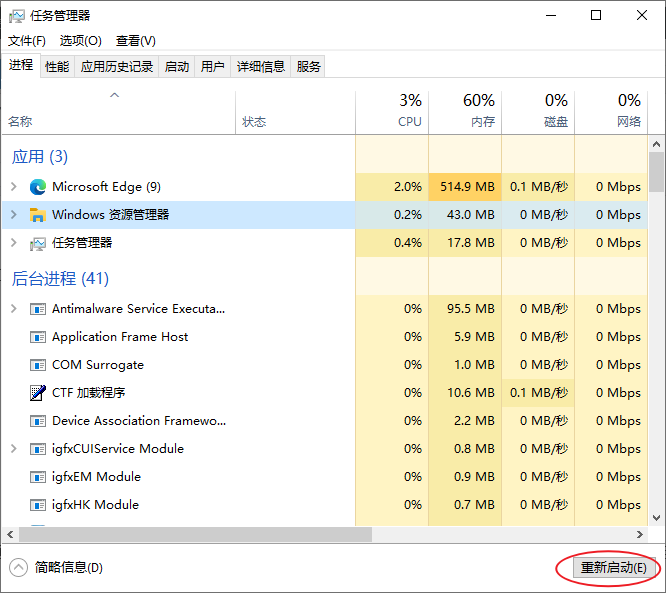The image size is (666, 593).
Task: Expand the Microsoft Edge (9) process group
Action: tap(14, 186)
